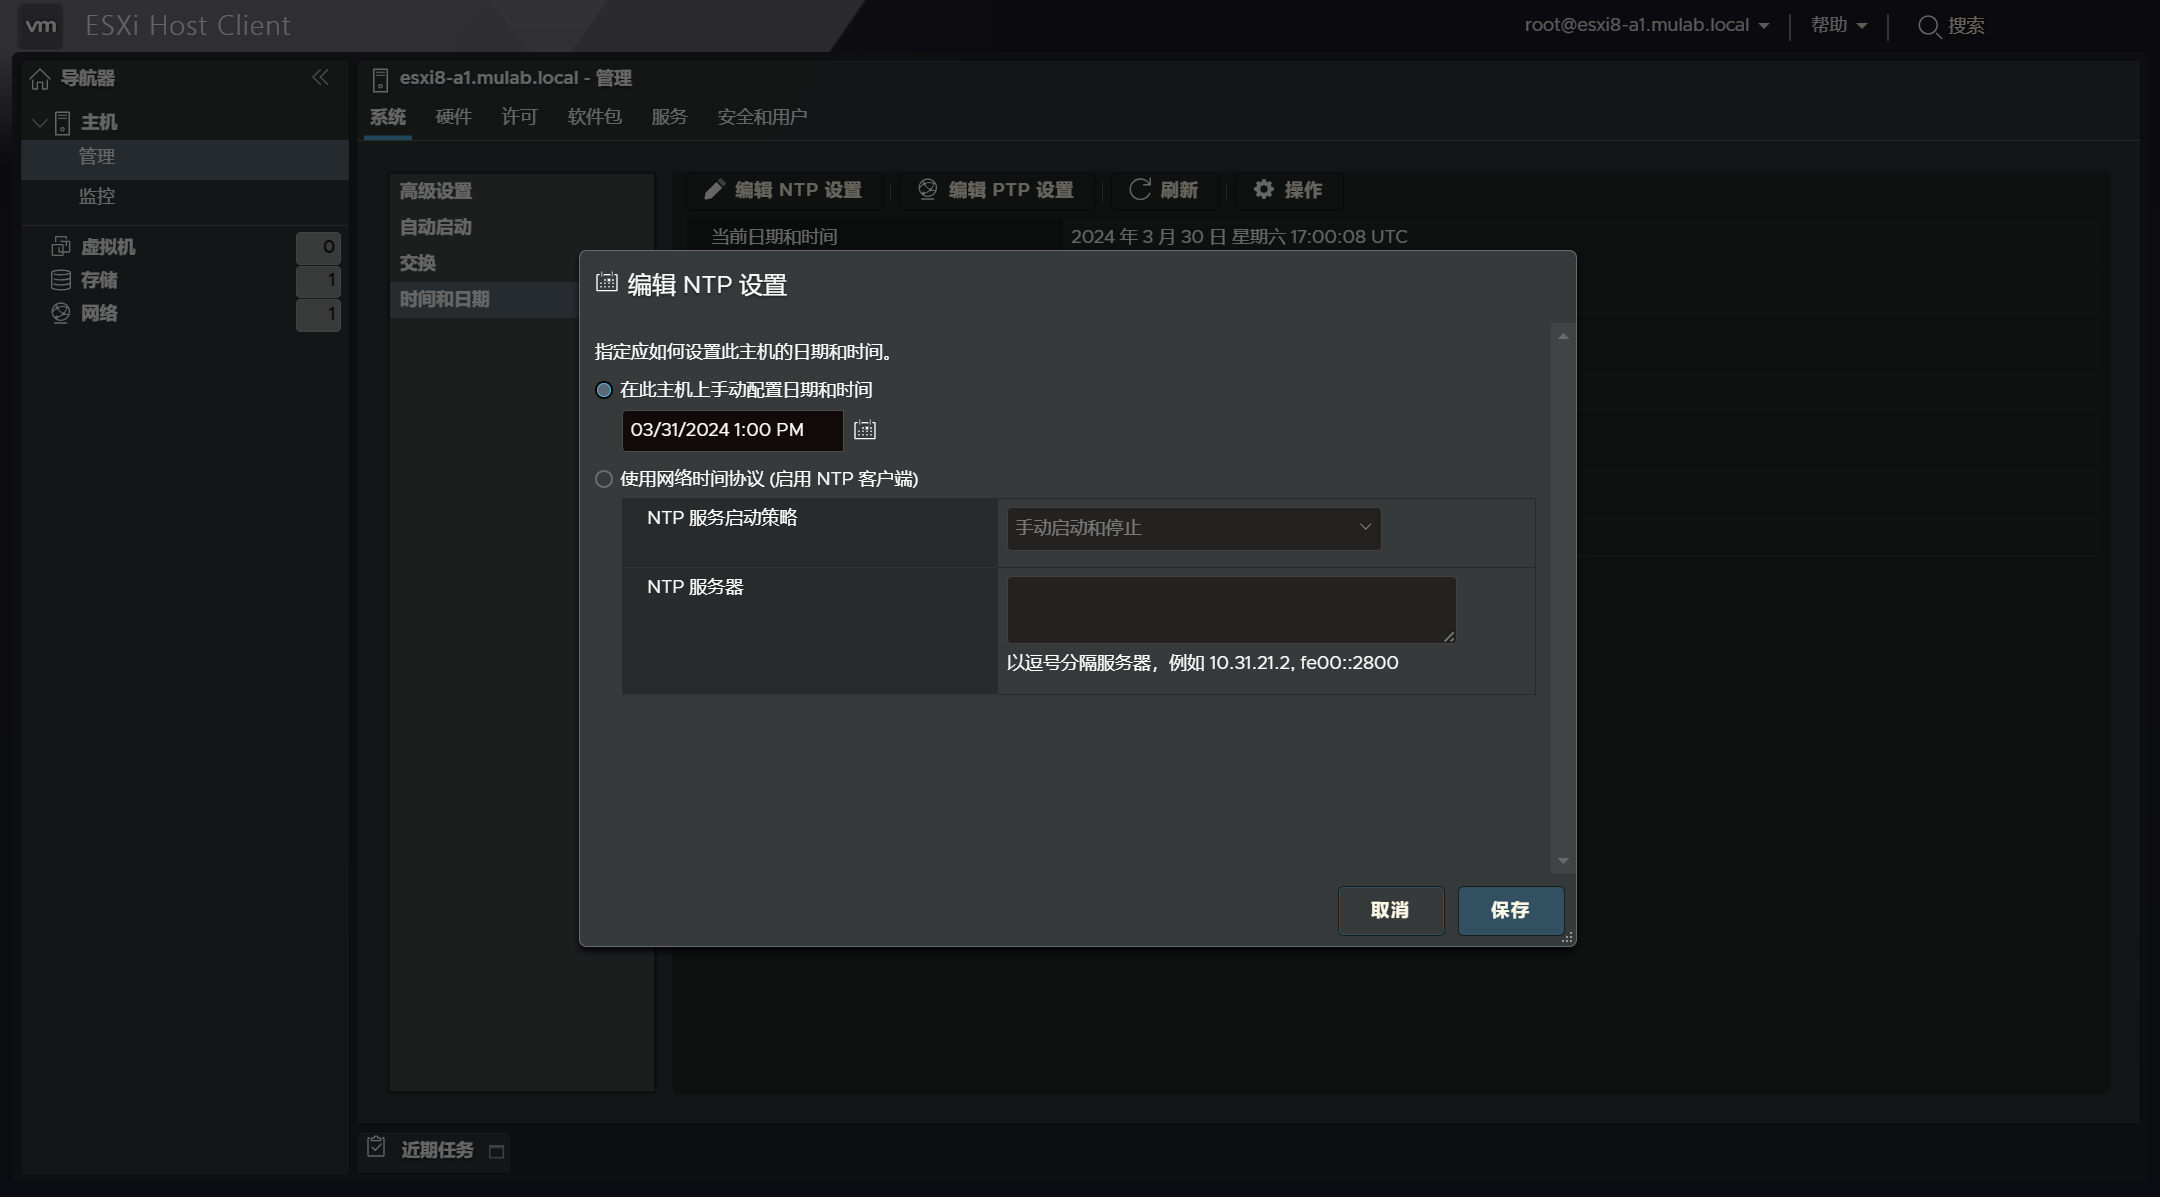Switch to the Security and Users tab

(762, 117)
